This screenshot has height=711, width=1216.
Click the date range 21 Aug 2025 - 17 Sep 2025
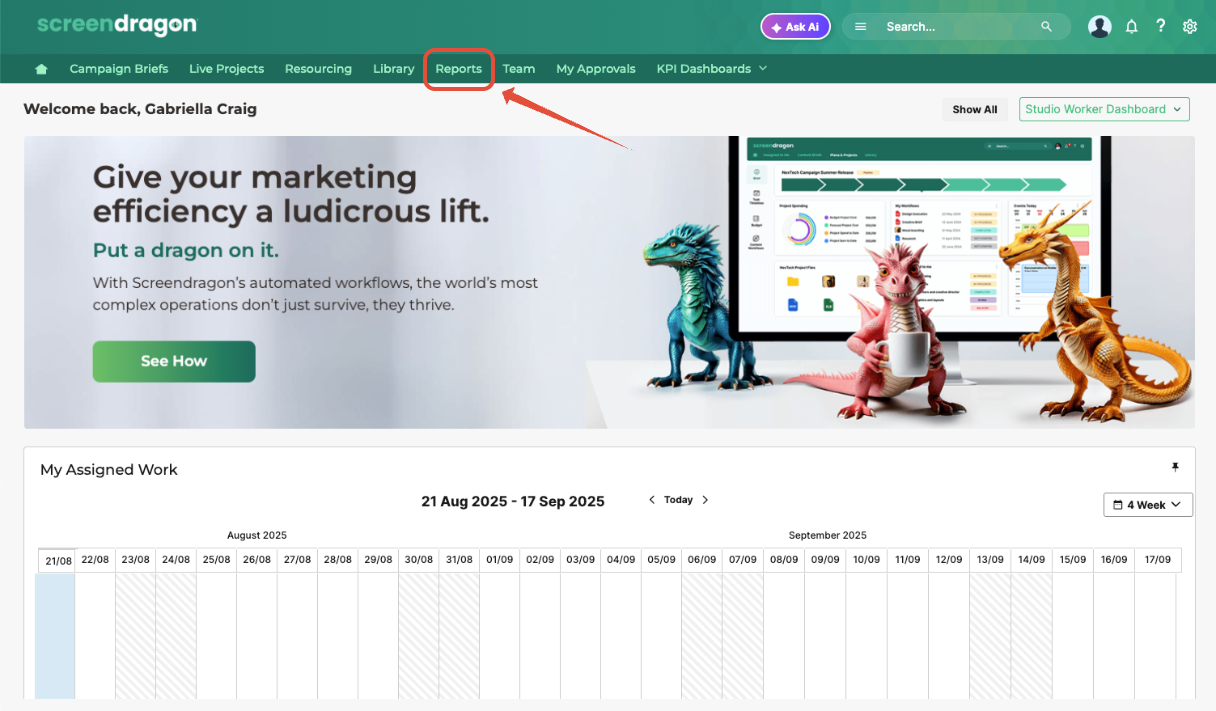(x=513, y=501)
